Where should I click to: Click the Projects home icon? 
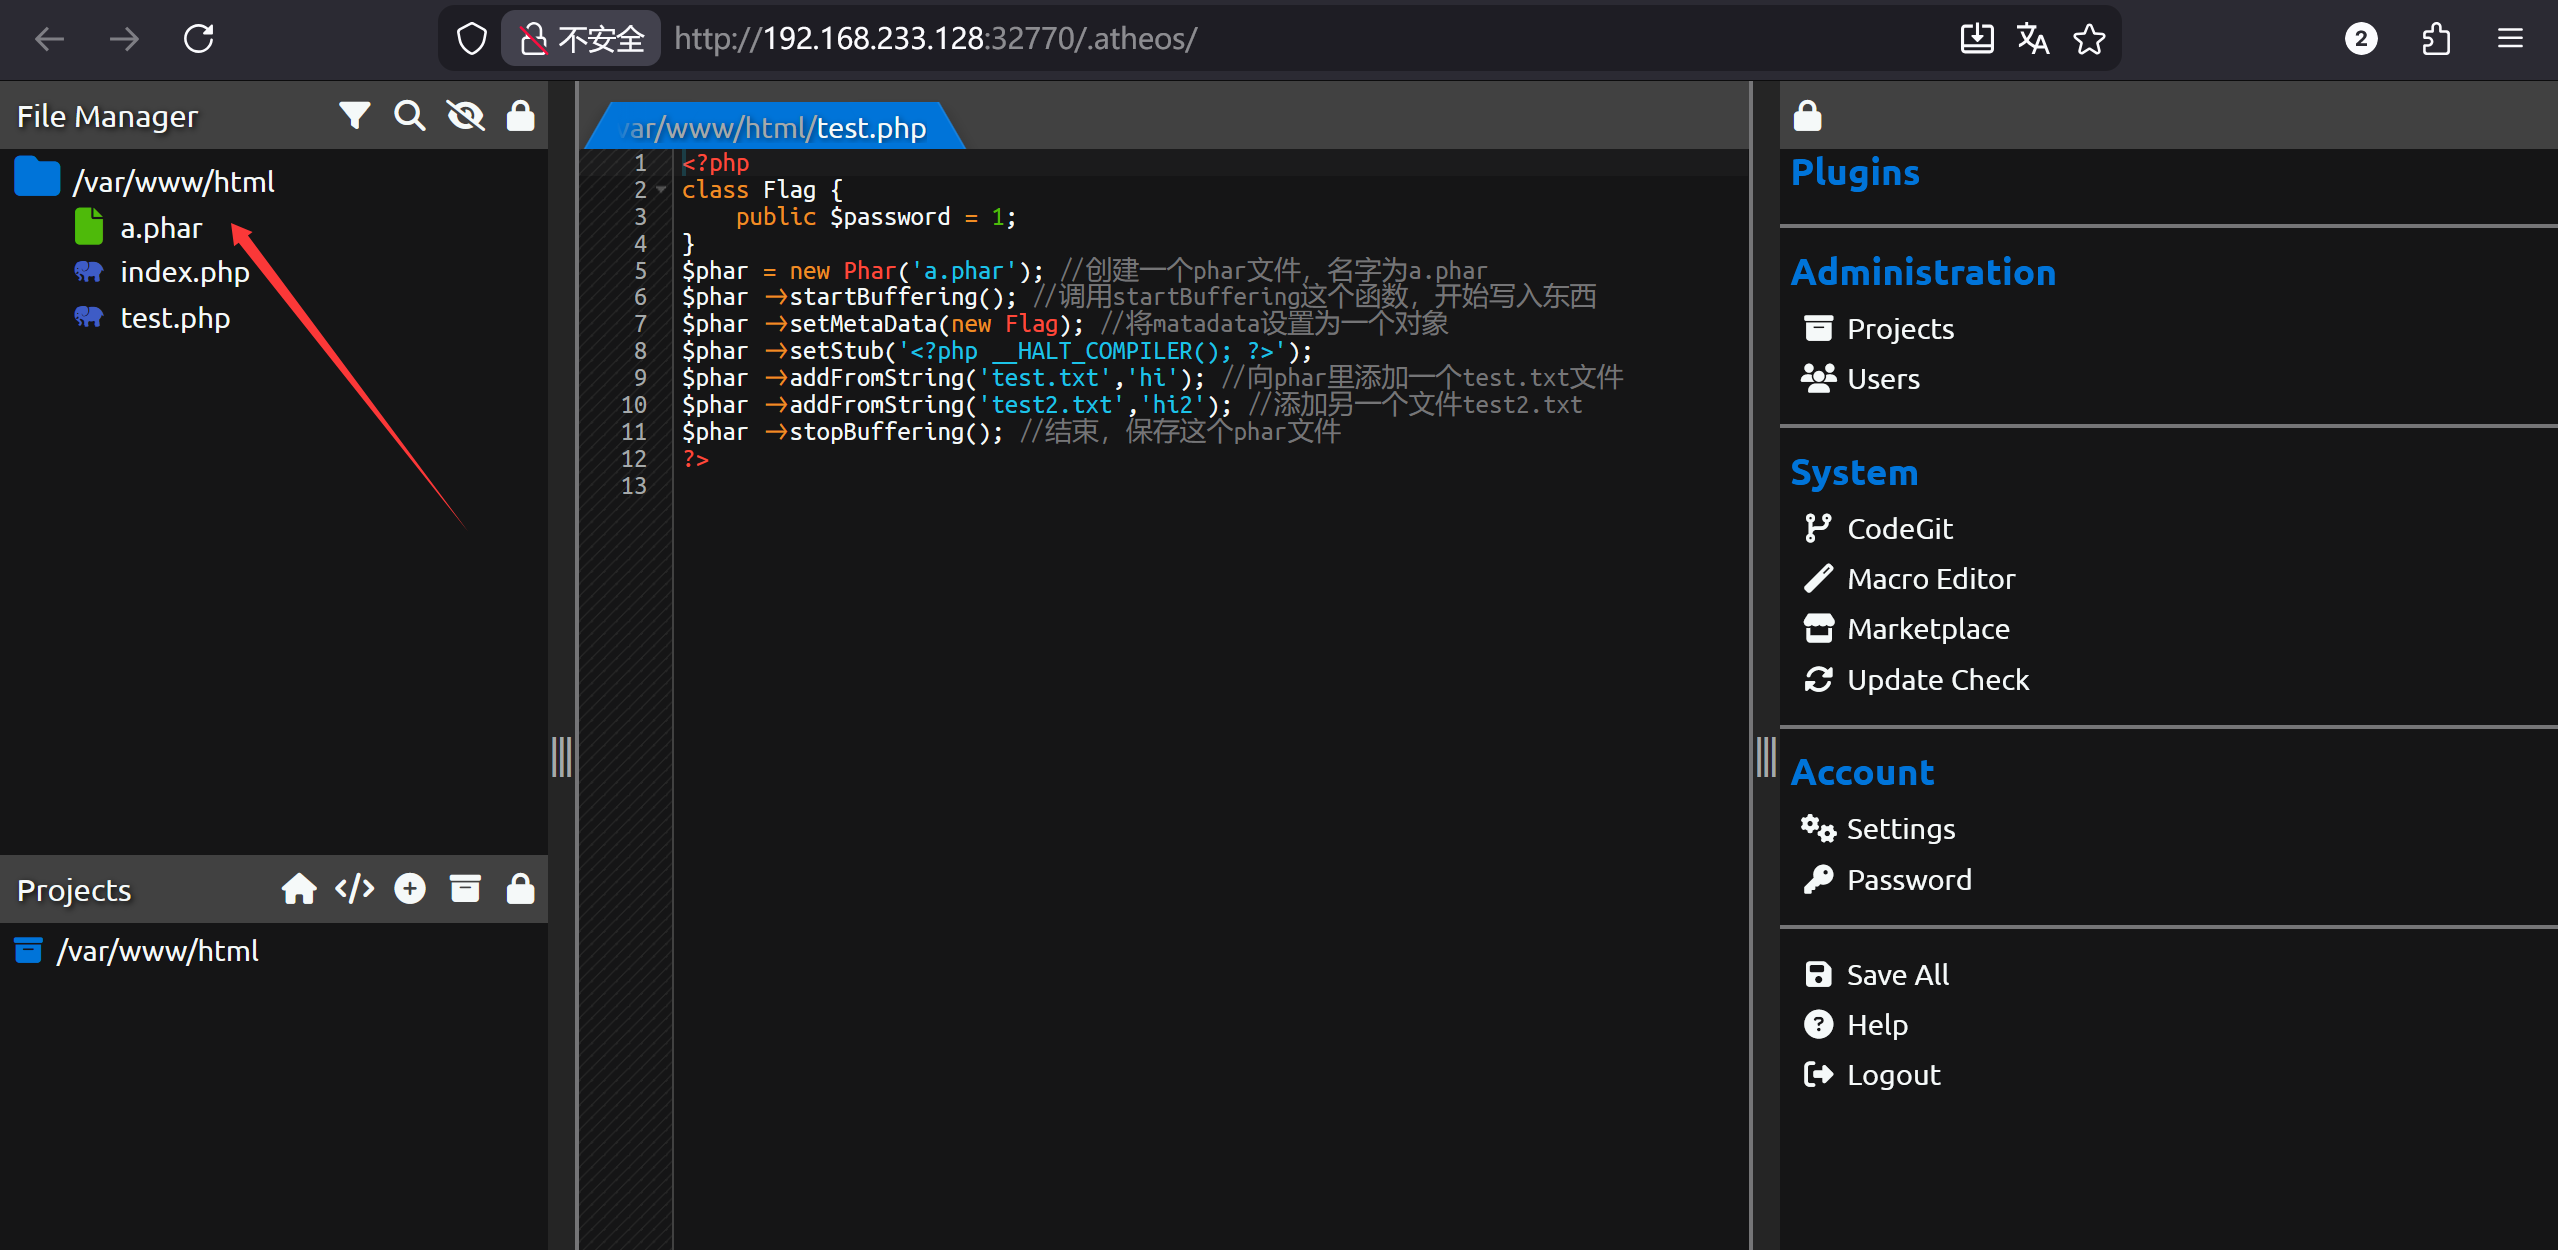tap(298, 888)
